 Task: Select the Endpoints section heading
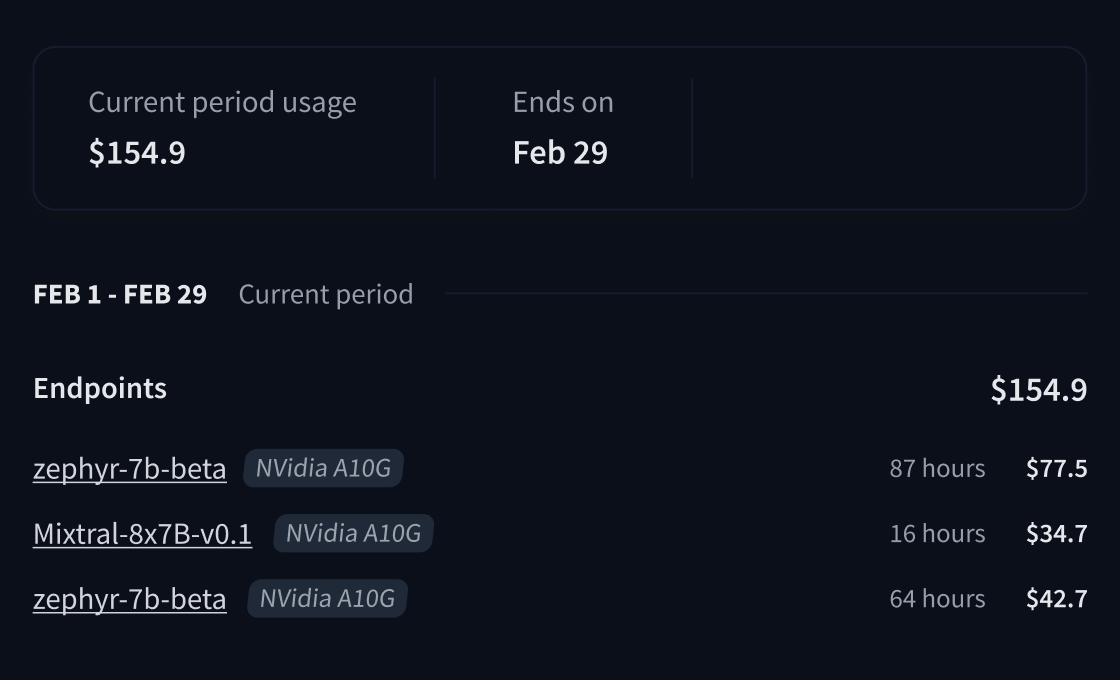coord(100,388)
